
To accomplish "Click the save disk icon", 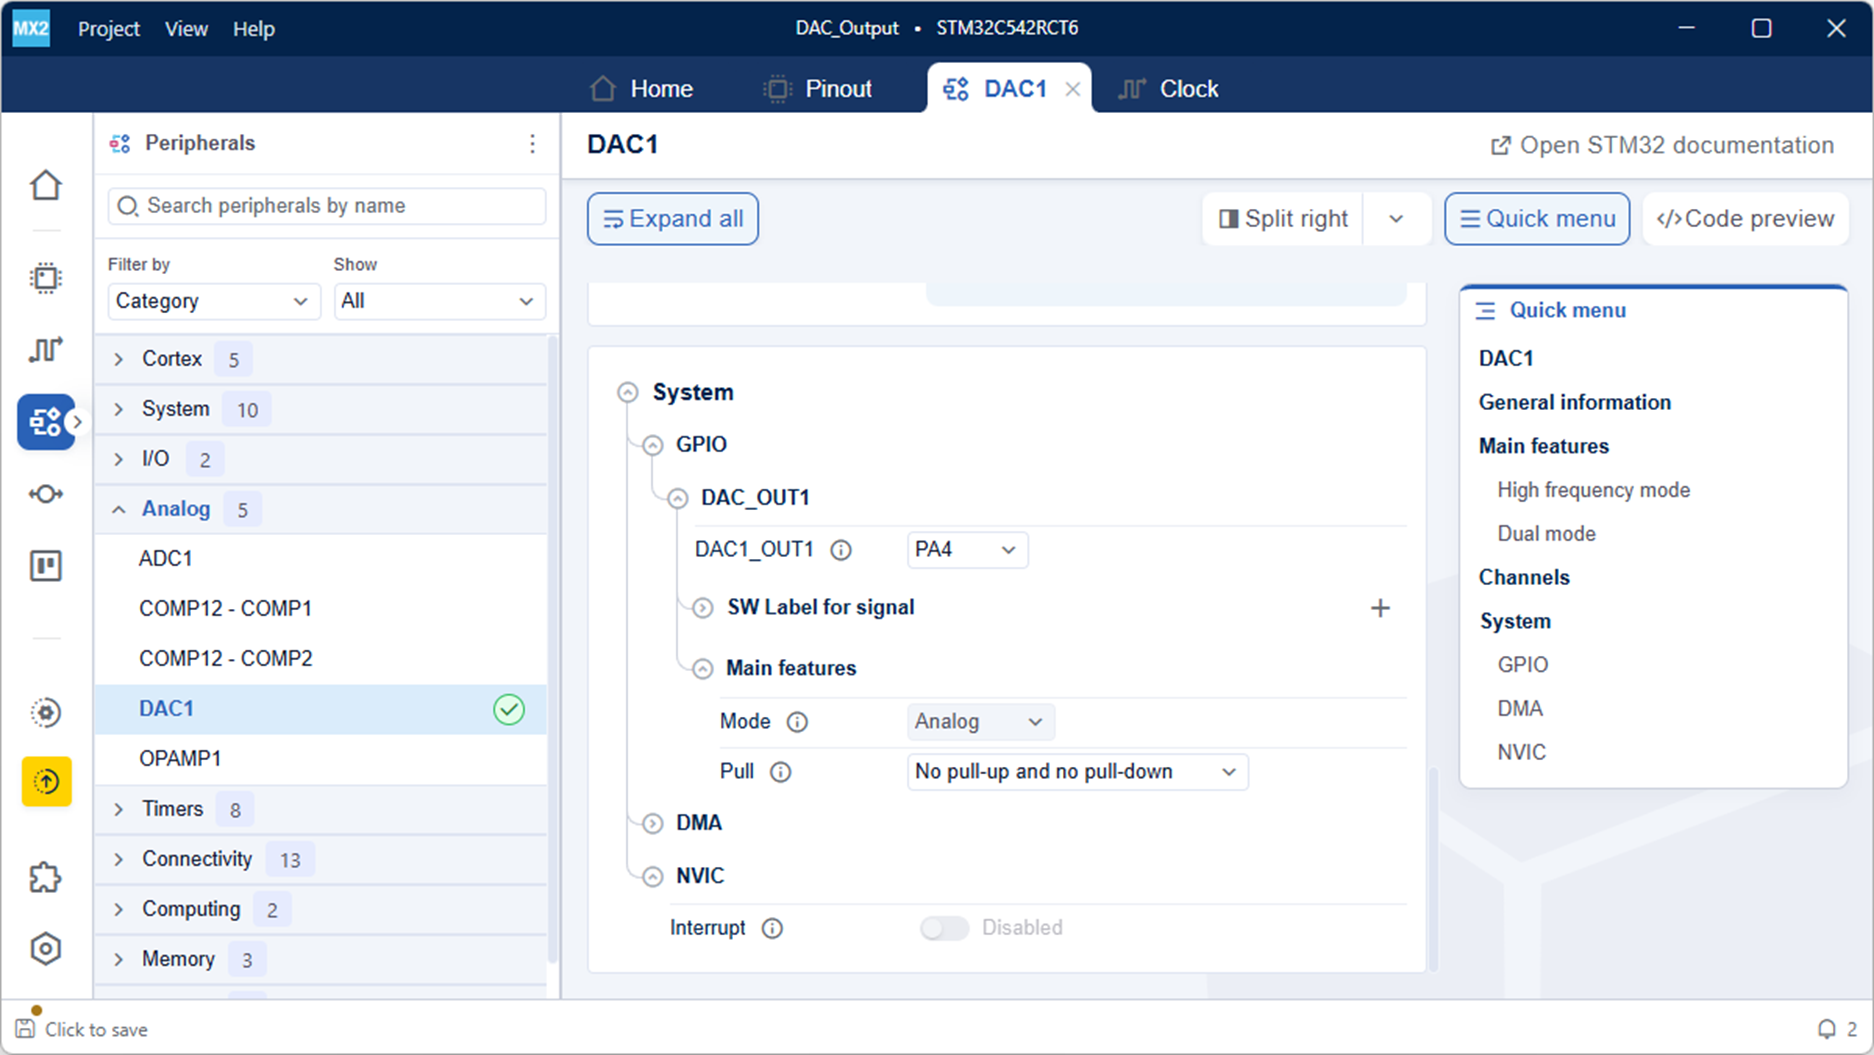I will pyautogui.click(x=25, y=1028).
